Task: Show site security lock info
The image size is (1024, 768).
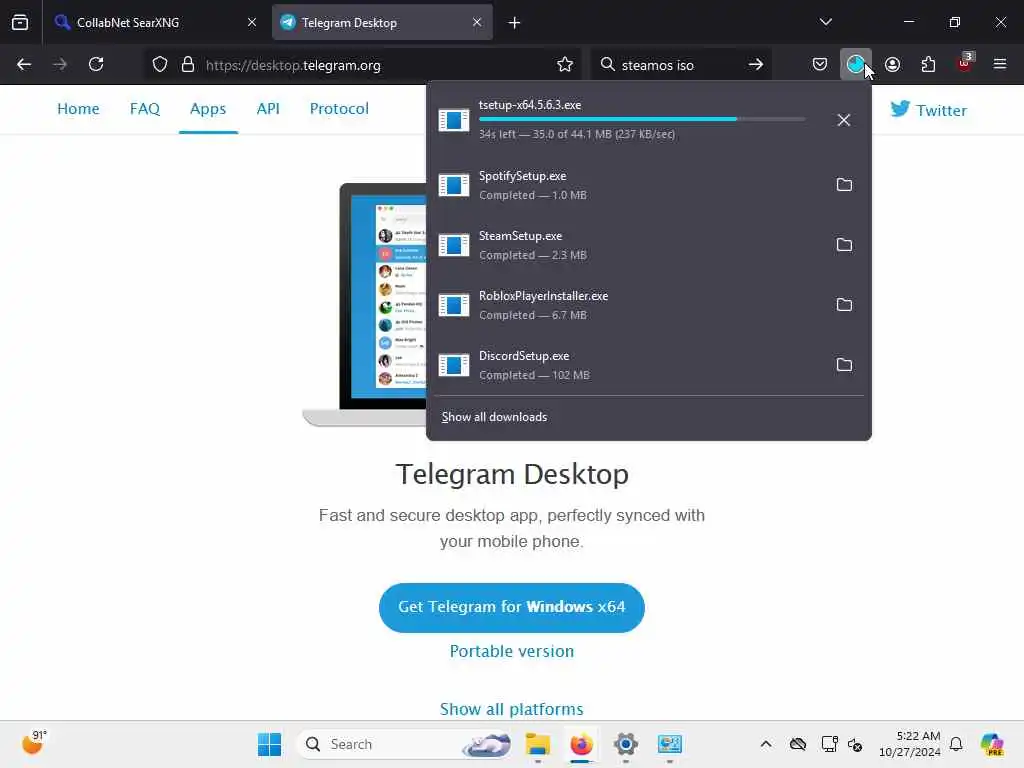Action: point(188,65)
